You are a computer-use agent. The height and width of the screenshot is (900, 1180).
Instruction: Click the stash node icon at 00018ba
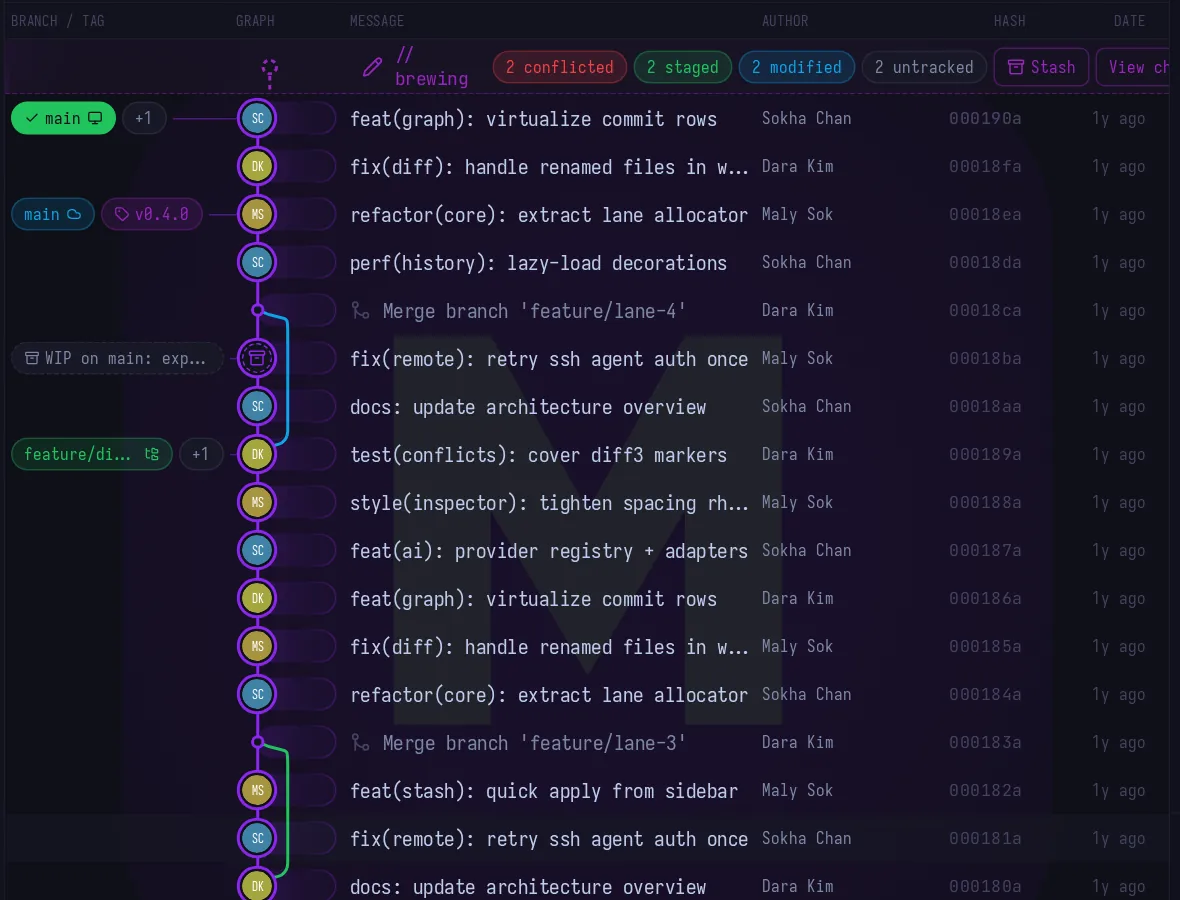click(x=257, y=358)
